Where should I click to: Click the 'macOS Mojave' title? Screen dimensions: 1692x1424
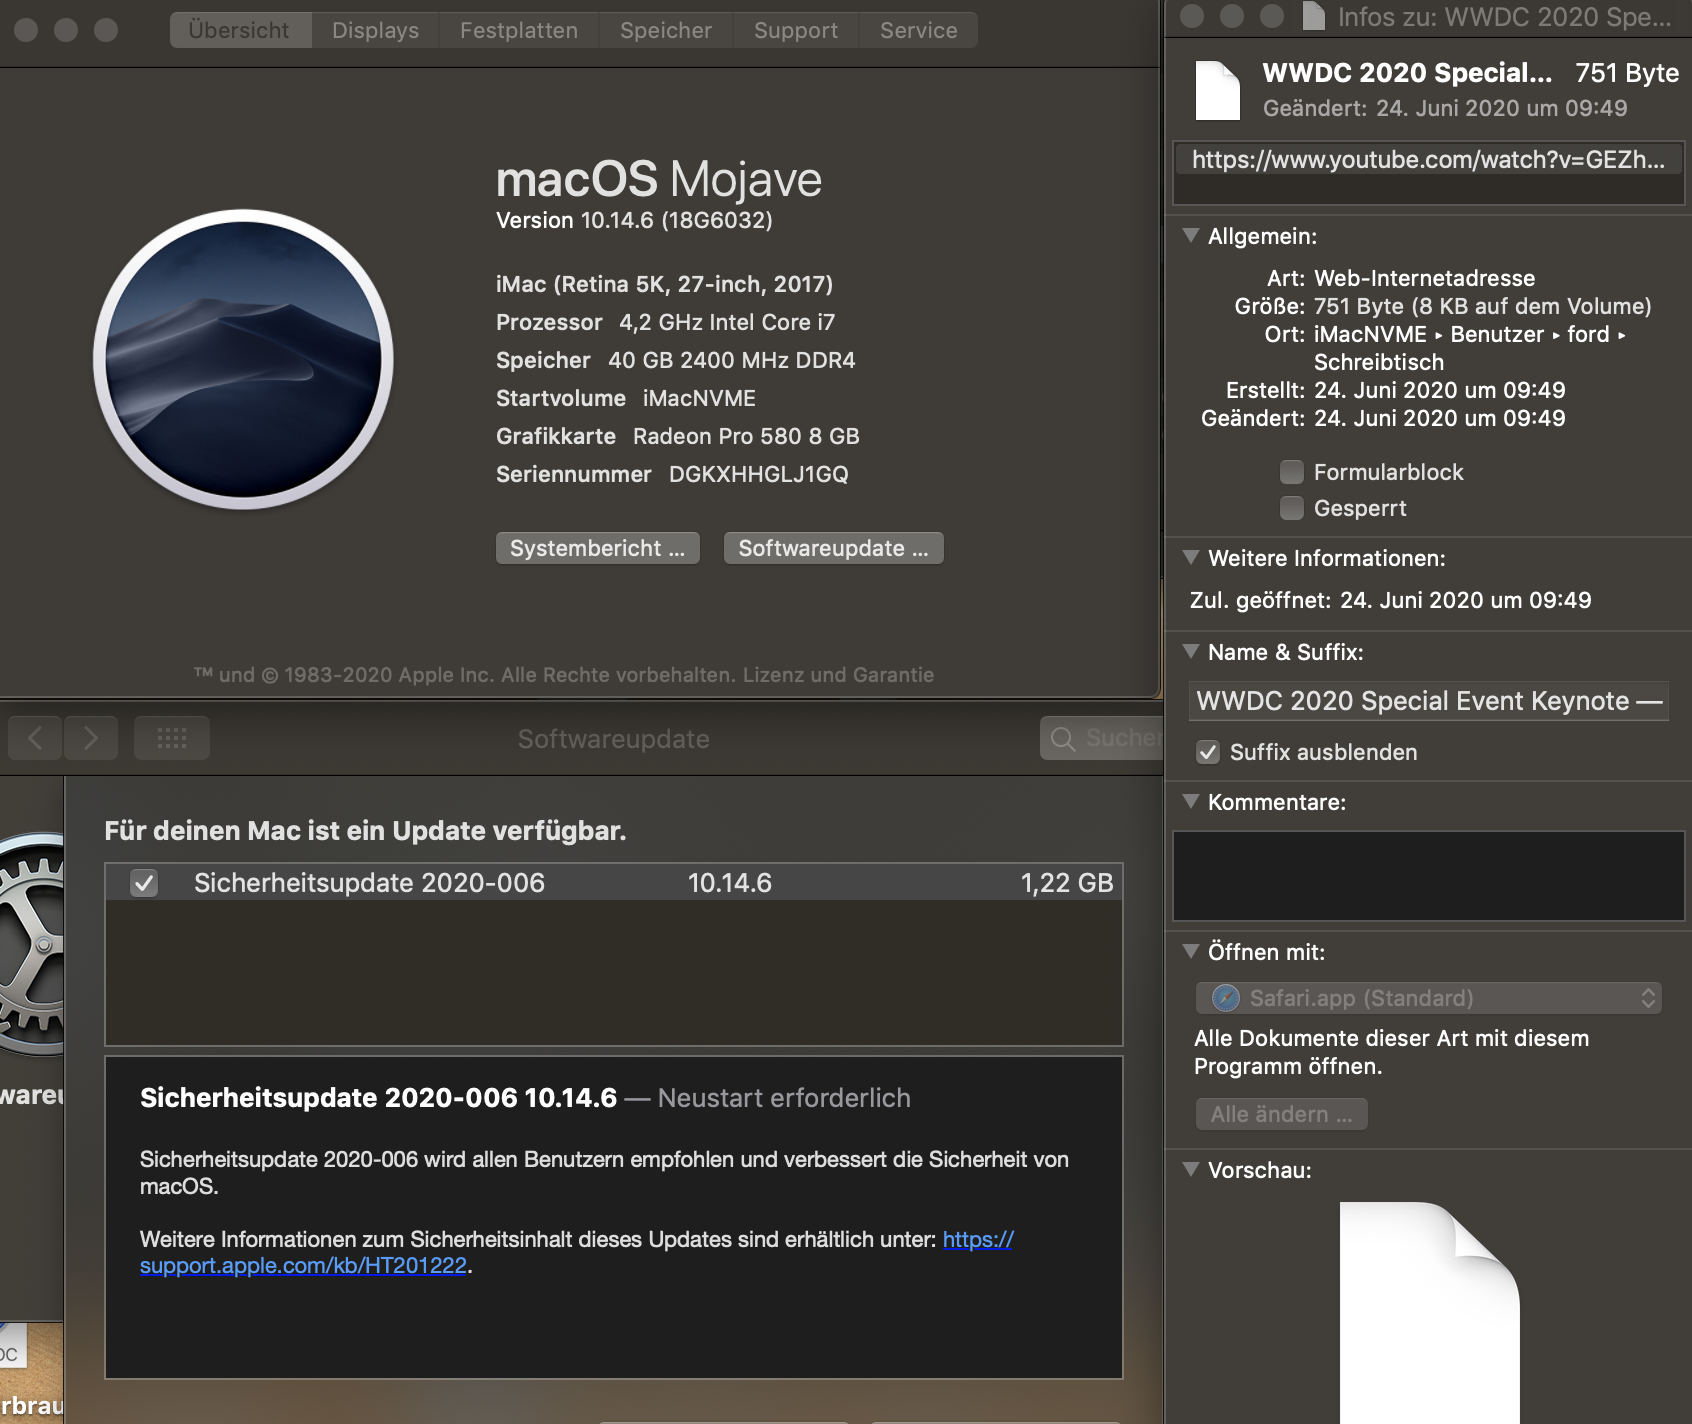pos(659,179)
